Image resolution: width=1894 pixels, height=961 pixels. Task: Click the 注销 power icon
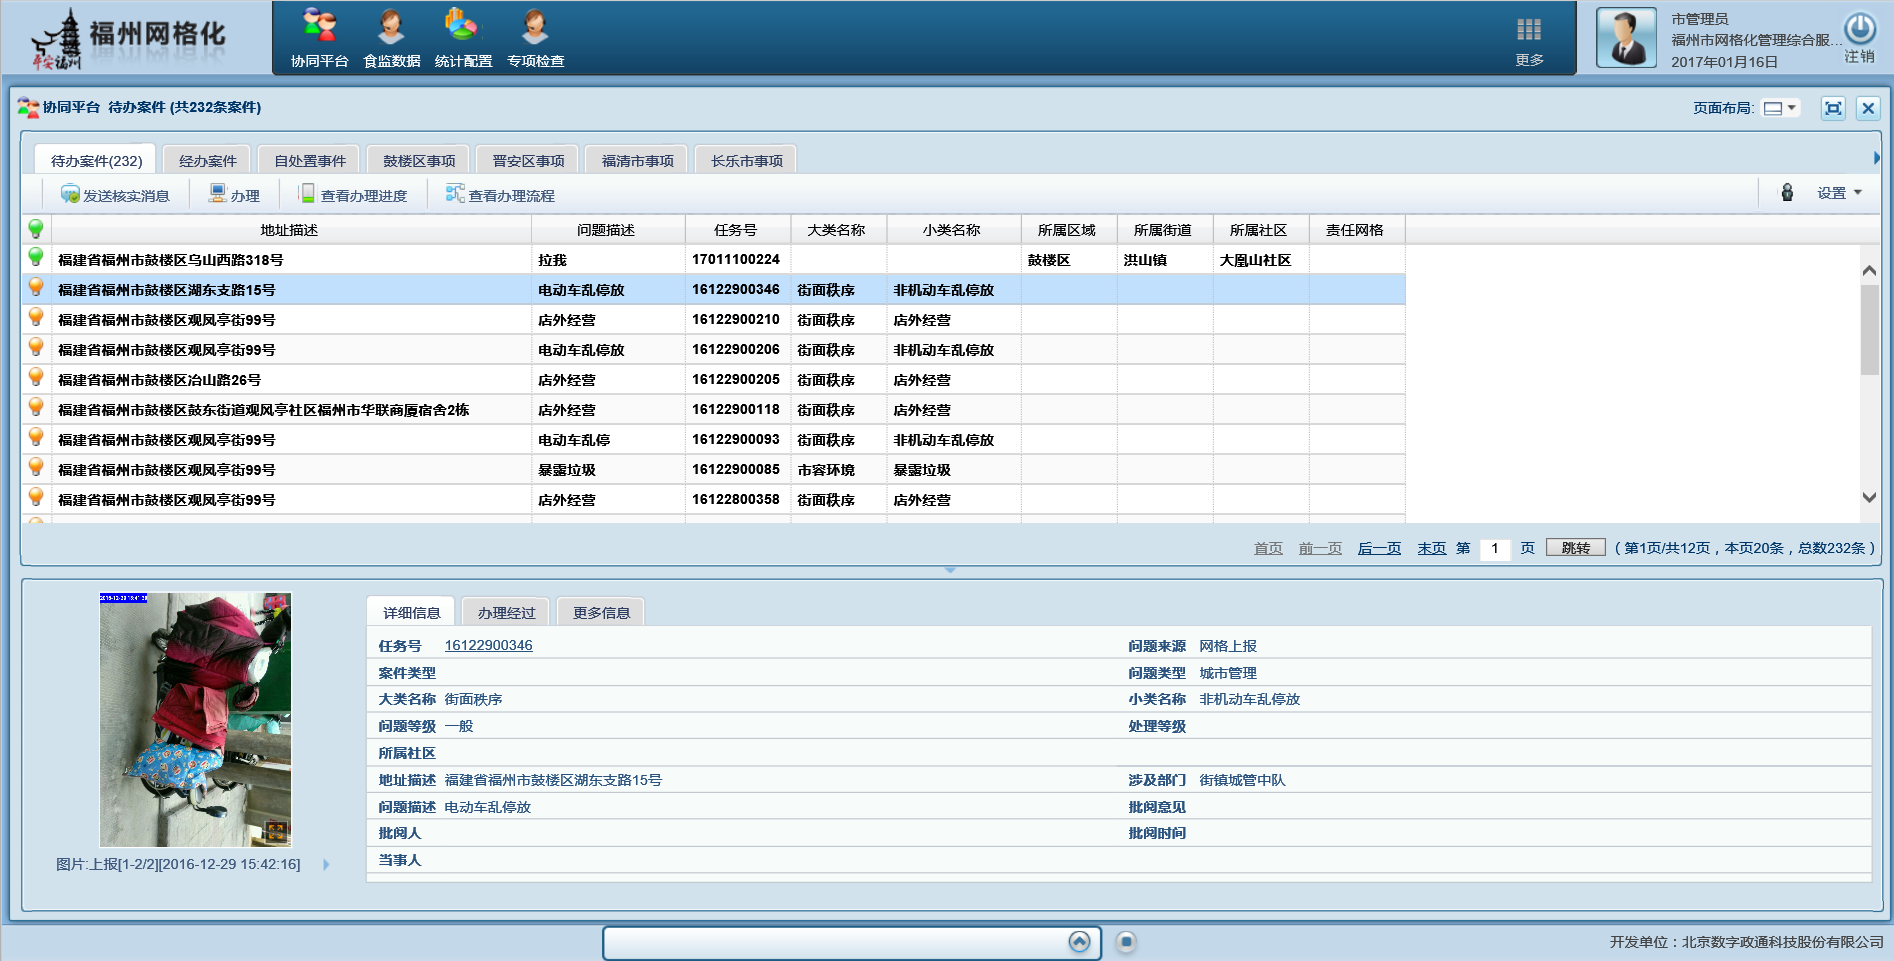click(1859, 29)
